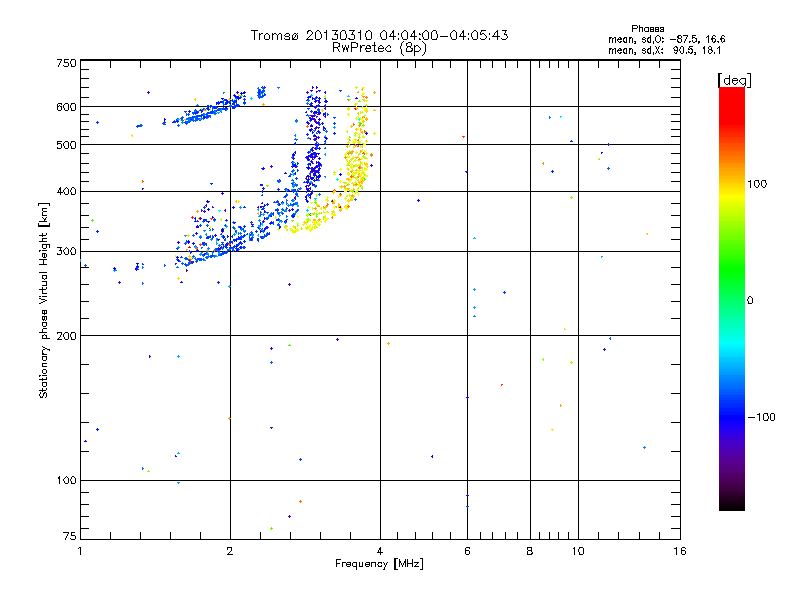Image resolution: width=800 pixels, height=600 pixels.
Task: Click y-axis tick label '300'
Action: point(66,252)
